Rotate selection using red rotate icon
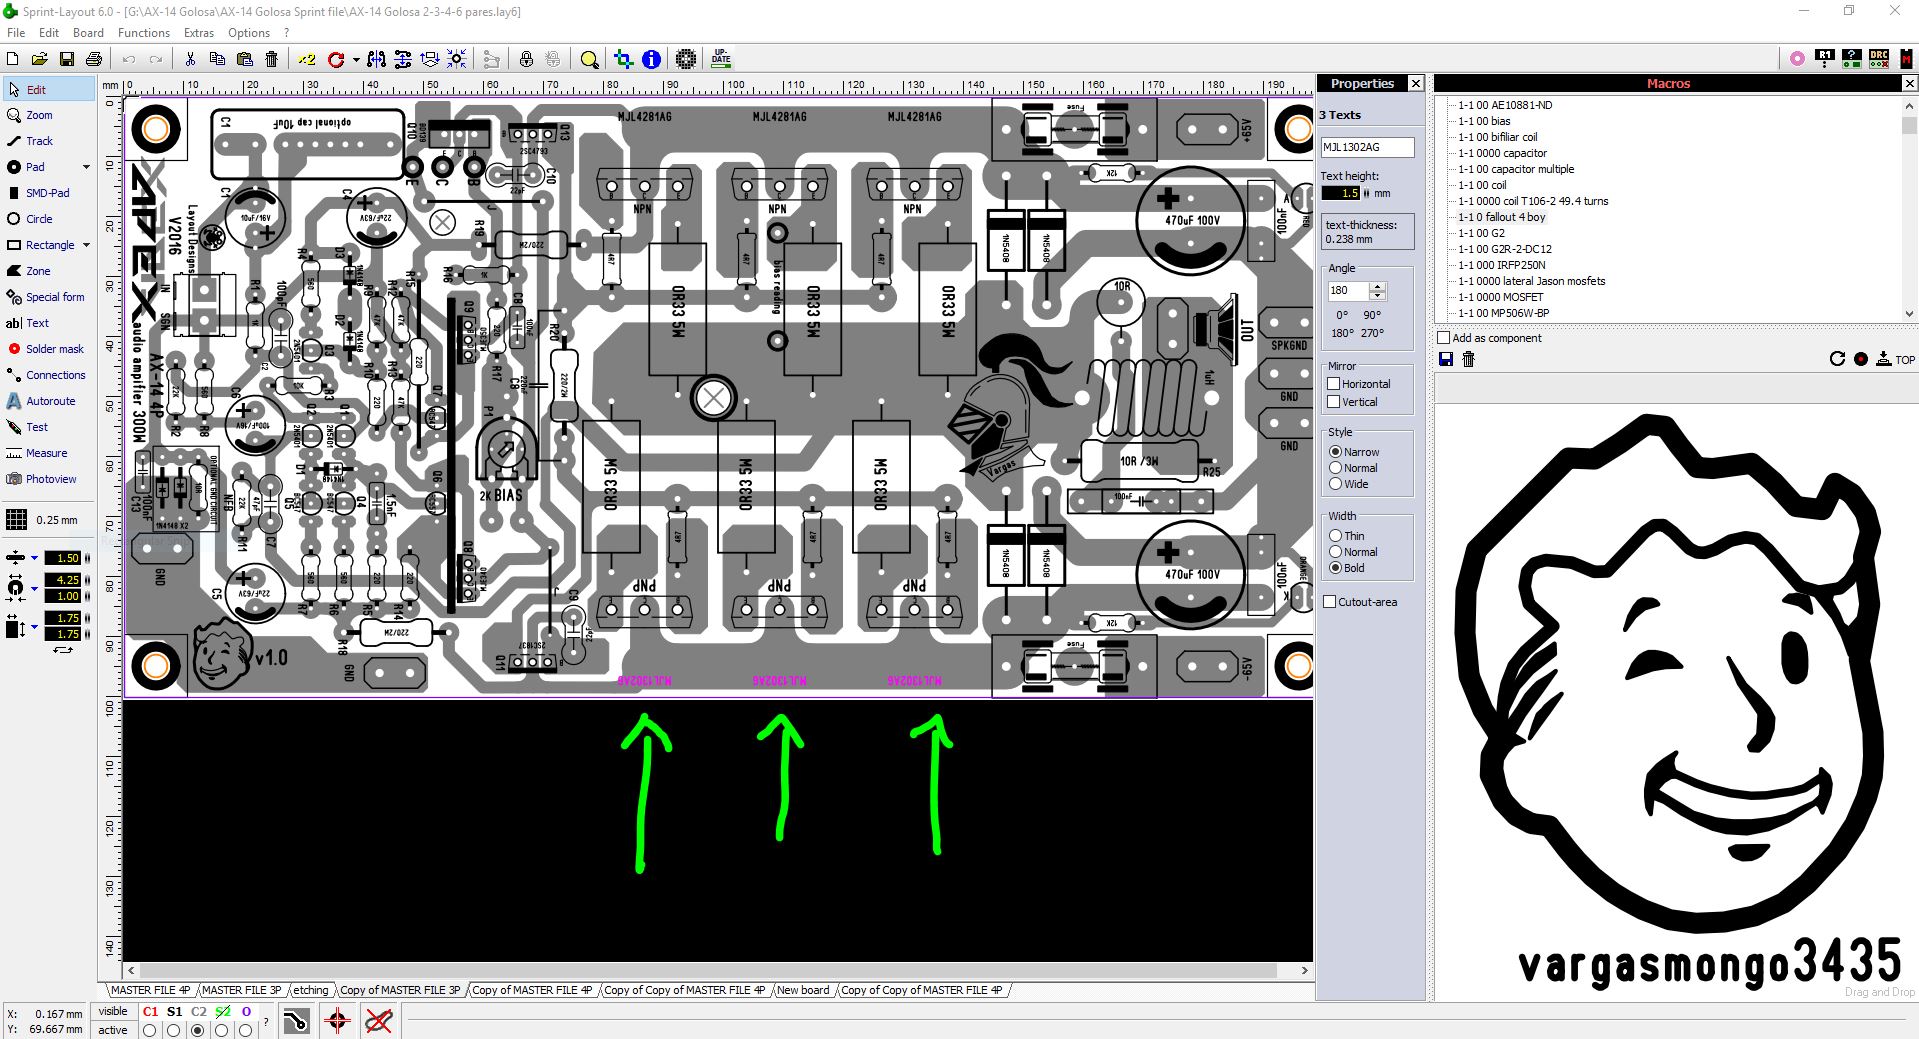This screenshot has width=1919, height=1039. click(336, 59)
